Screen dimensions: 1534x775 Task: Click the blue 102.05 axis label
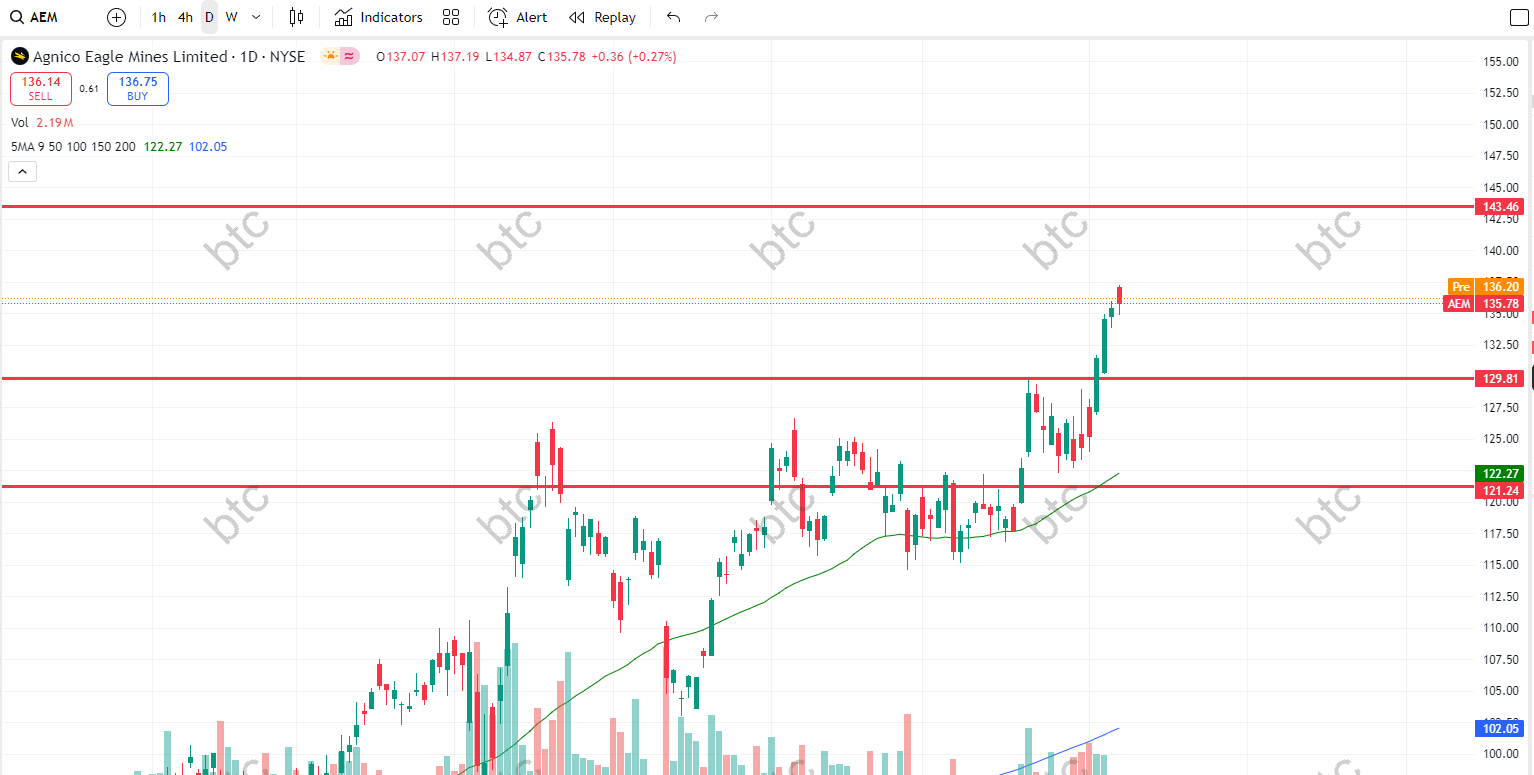(x=1500, y=729)
